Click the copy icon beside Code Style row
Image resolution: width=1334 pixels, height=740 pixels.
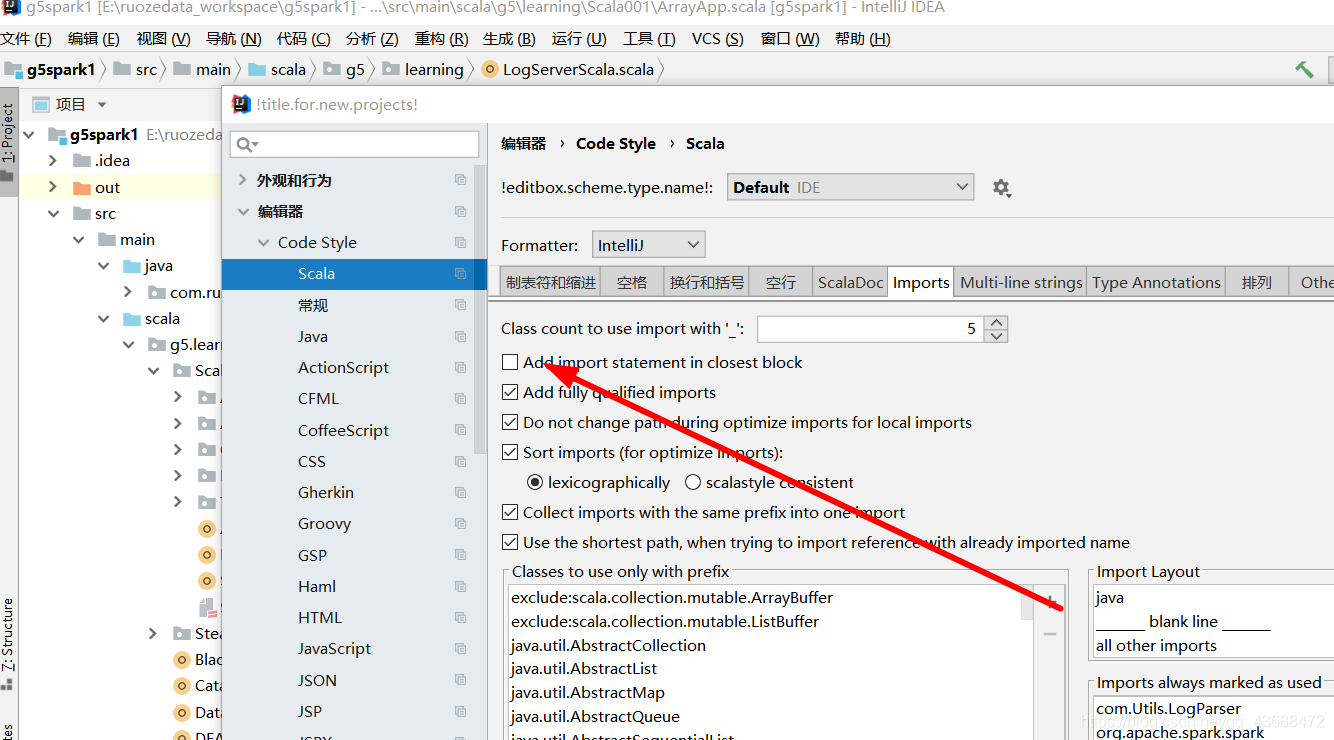point(460,242)
